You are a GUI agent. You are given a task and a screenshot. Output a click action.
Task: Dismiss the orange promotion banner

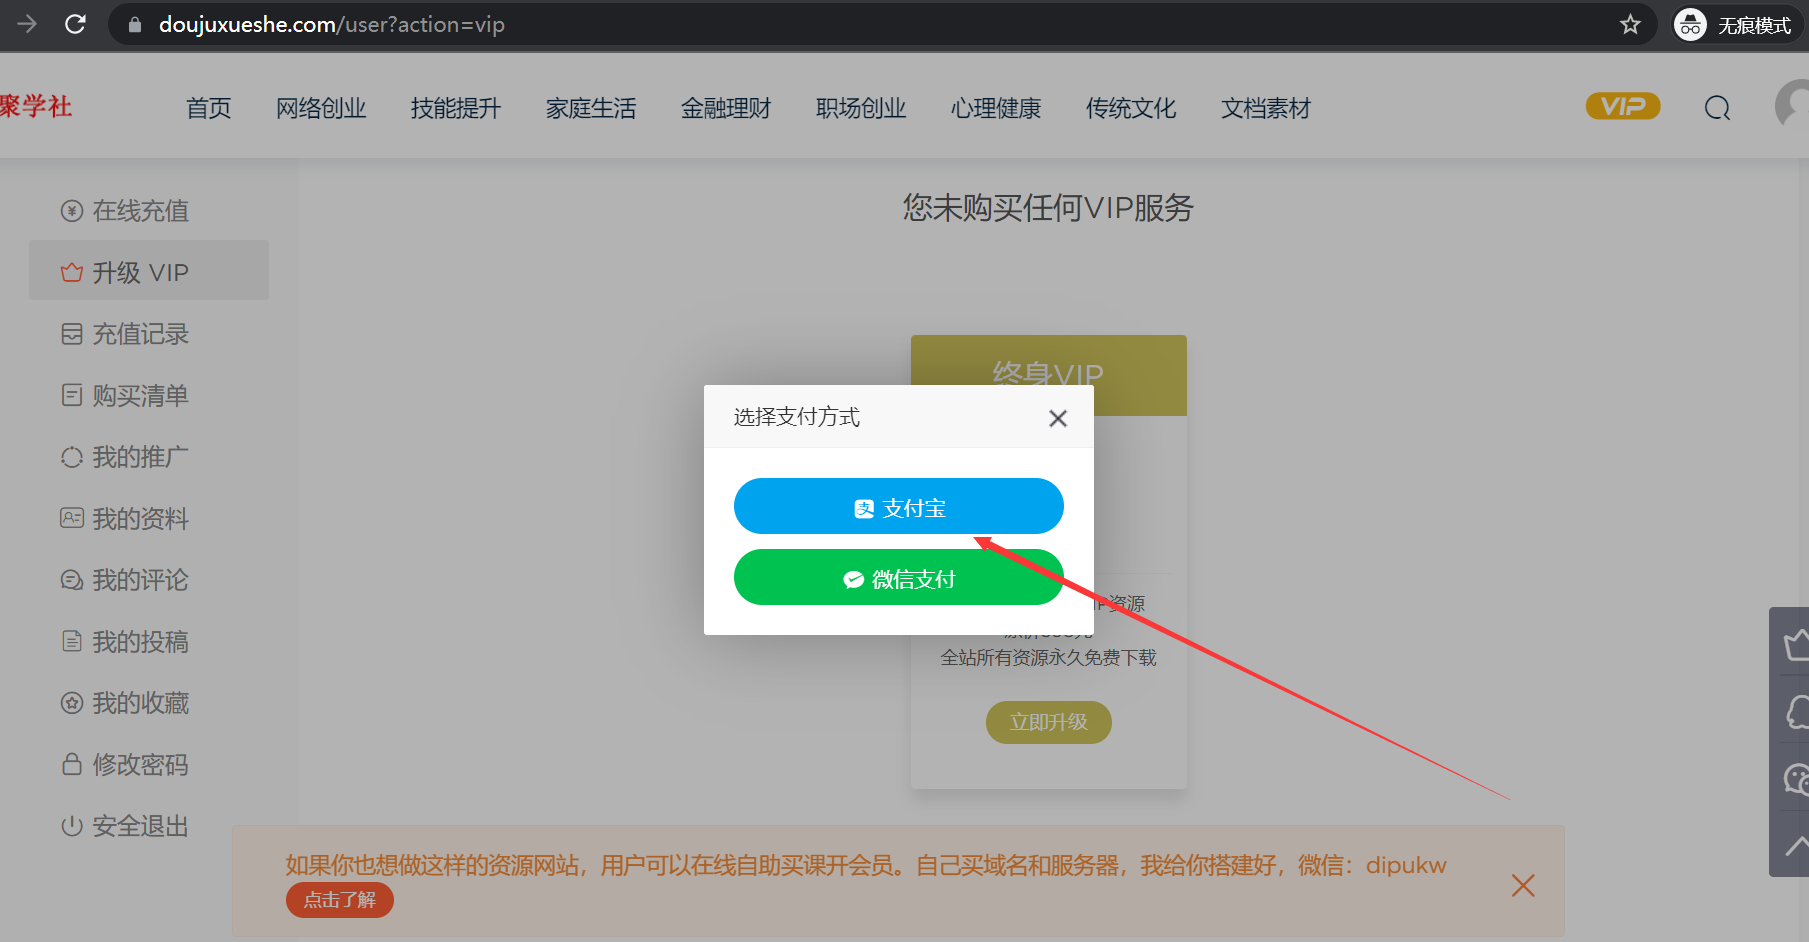point(1522,885)
